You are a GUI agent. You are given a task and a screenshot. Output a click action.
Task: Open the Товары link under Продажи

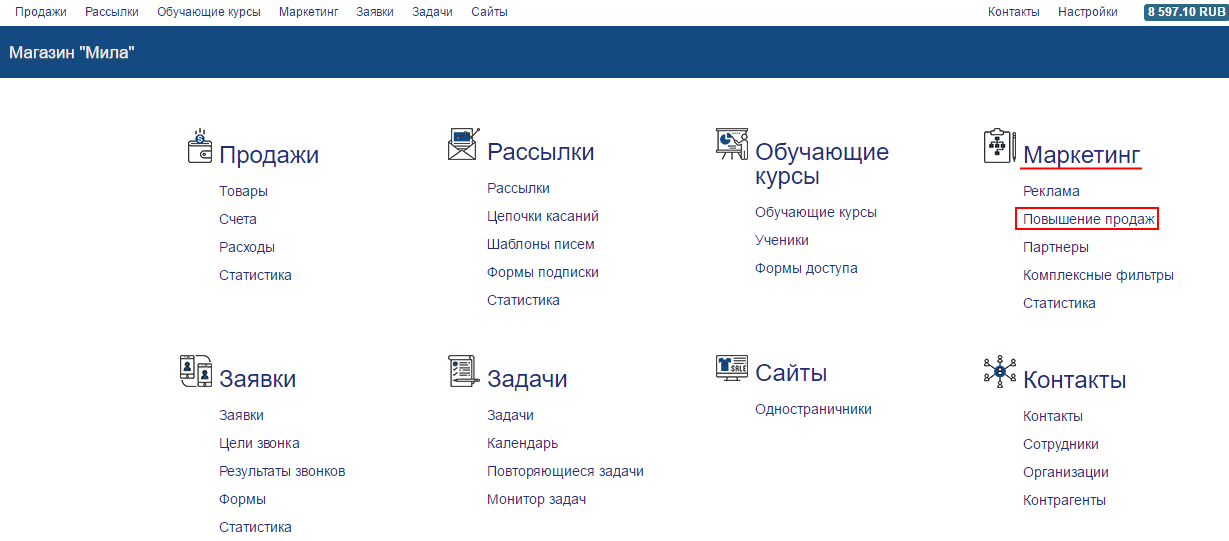coord(243,191)
